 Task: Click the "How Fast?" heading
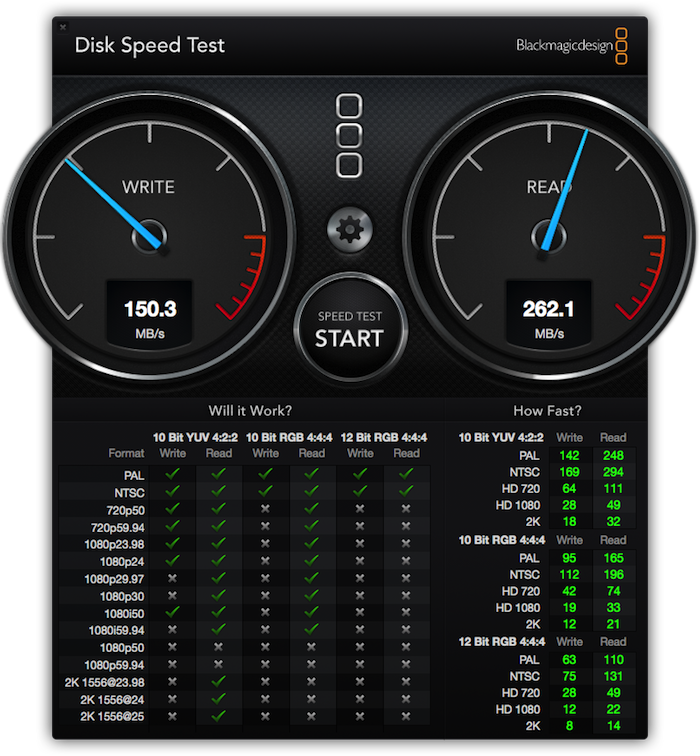(x=547, y=410)
